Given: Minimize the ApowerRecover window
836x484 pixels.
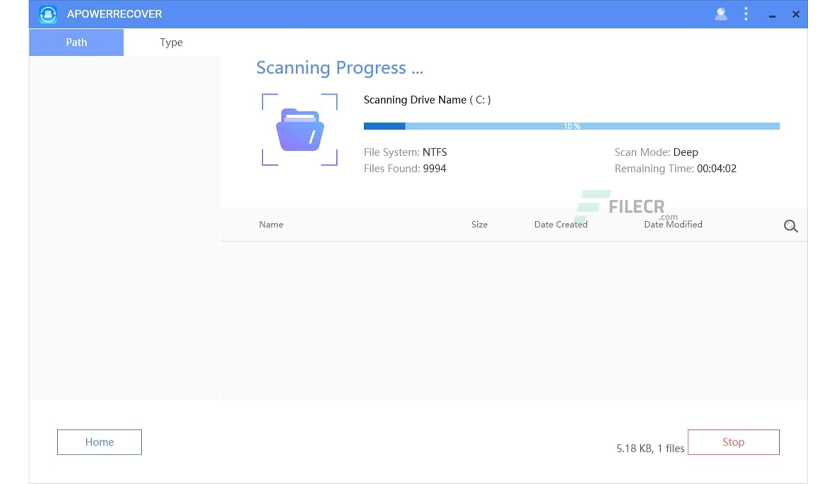Looking at the screenshot, I should [x=772, y=17].
